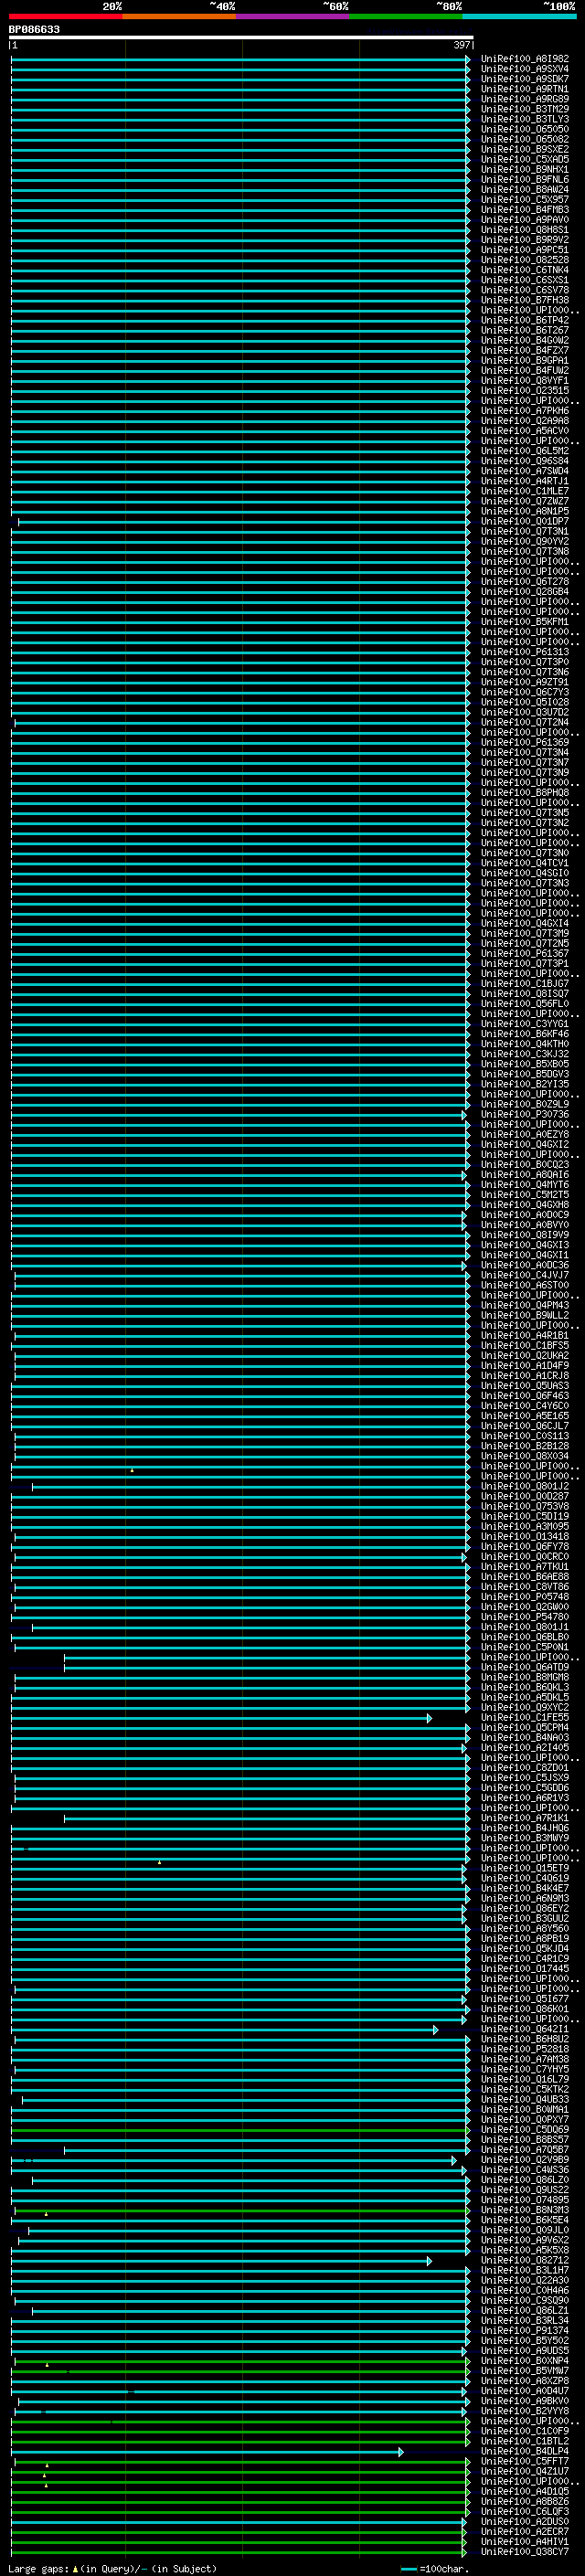Click the ruler end position 397
The image size is (585, 2576).
coord(462,45)
